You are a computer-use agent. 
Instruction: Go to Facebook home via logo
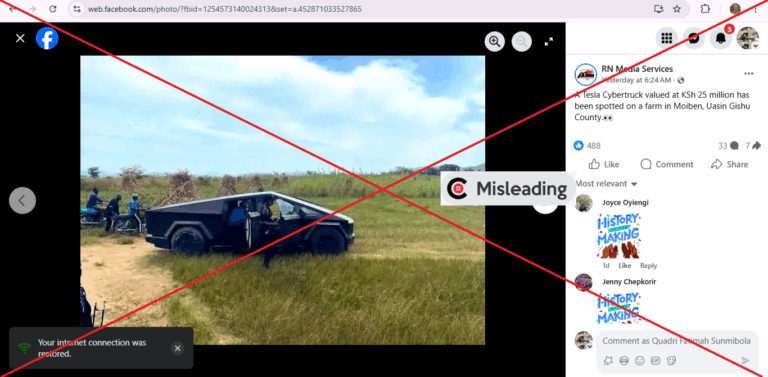point(47,38)
